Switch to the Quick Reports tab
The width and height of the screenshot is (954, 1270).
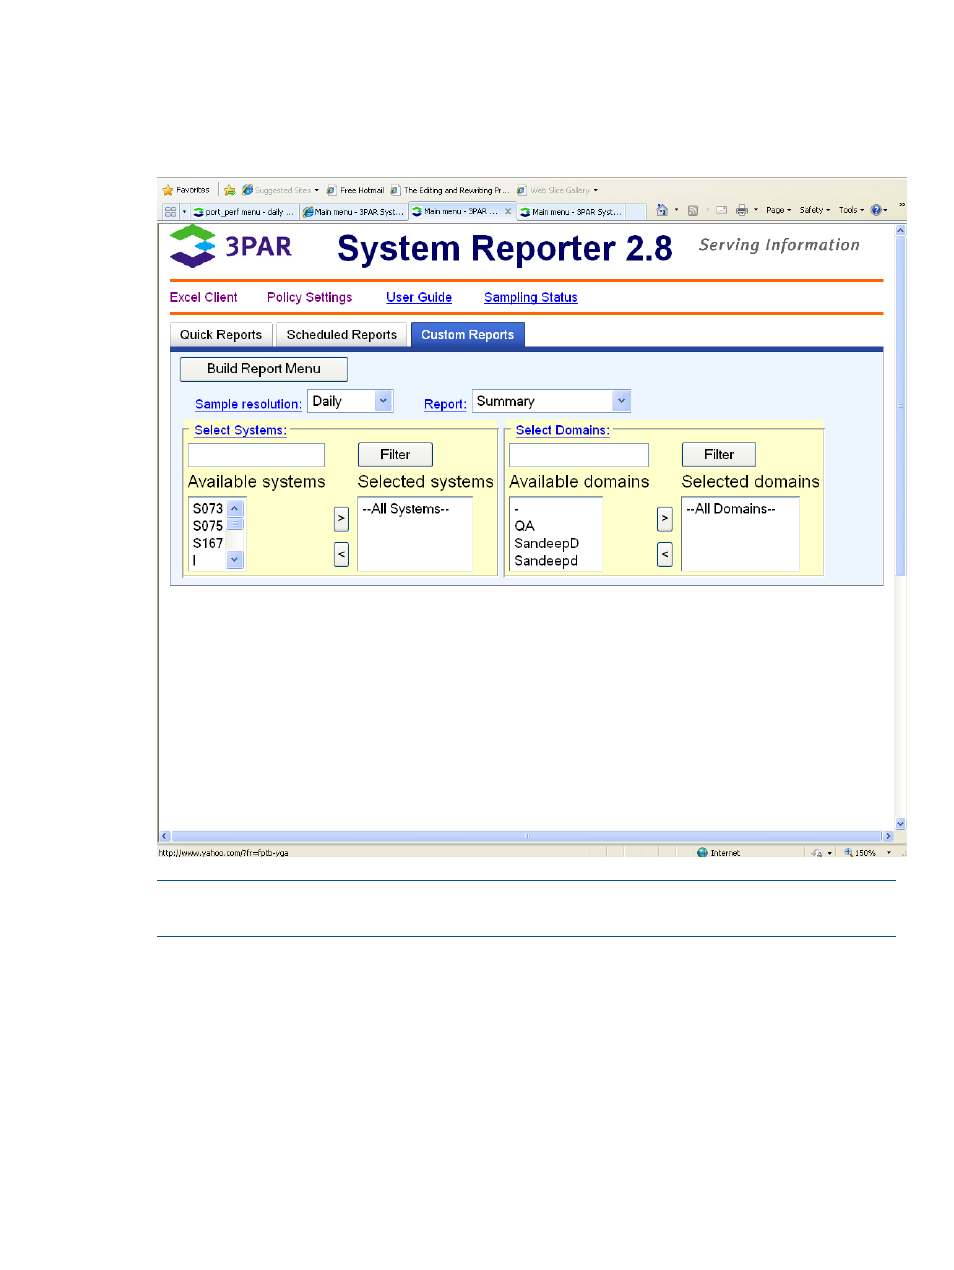click(221, 335)
